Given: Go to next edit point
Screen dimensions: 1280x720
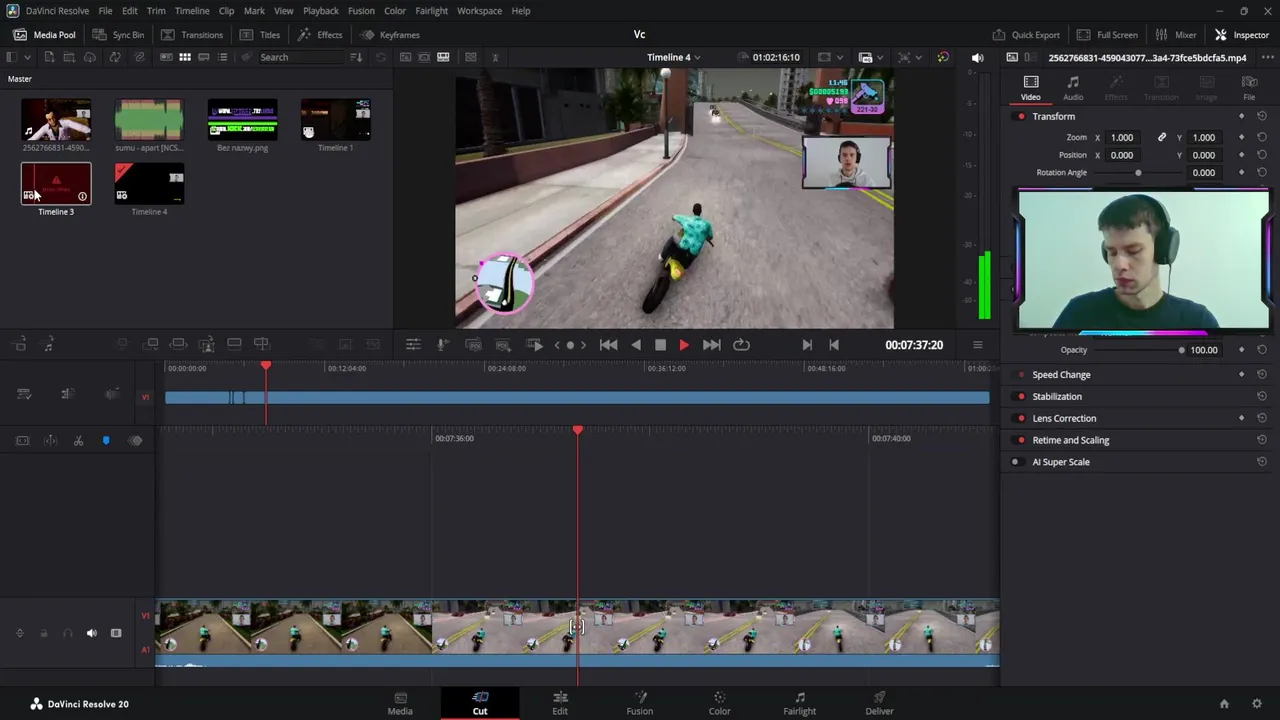Looking at the screenshot, I should (x=807, y=345).
